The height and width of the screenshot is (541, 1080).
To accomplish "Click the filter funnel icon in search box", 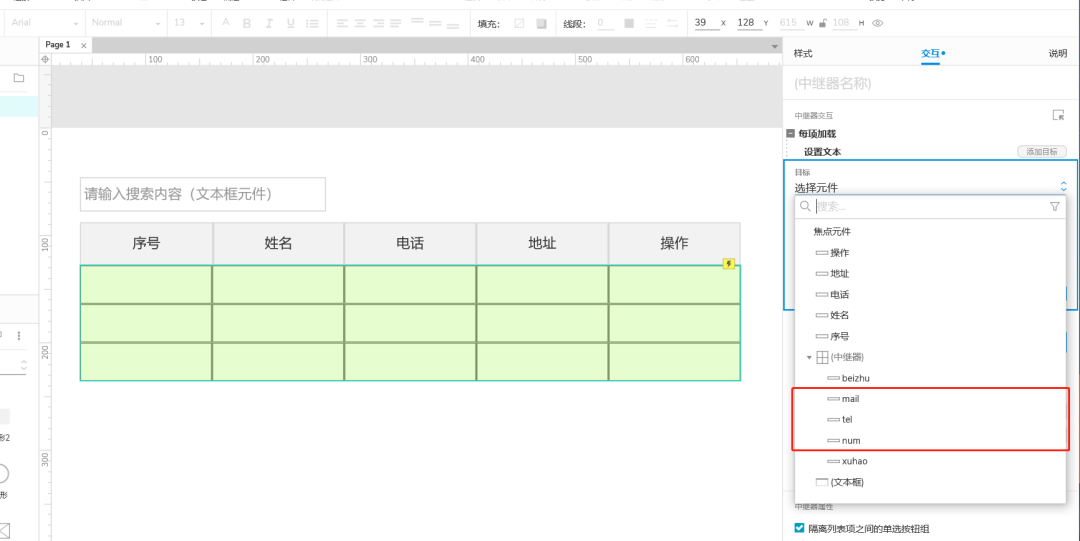I will [x=1055, y=206].
